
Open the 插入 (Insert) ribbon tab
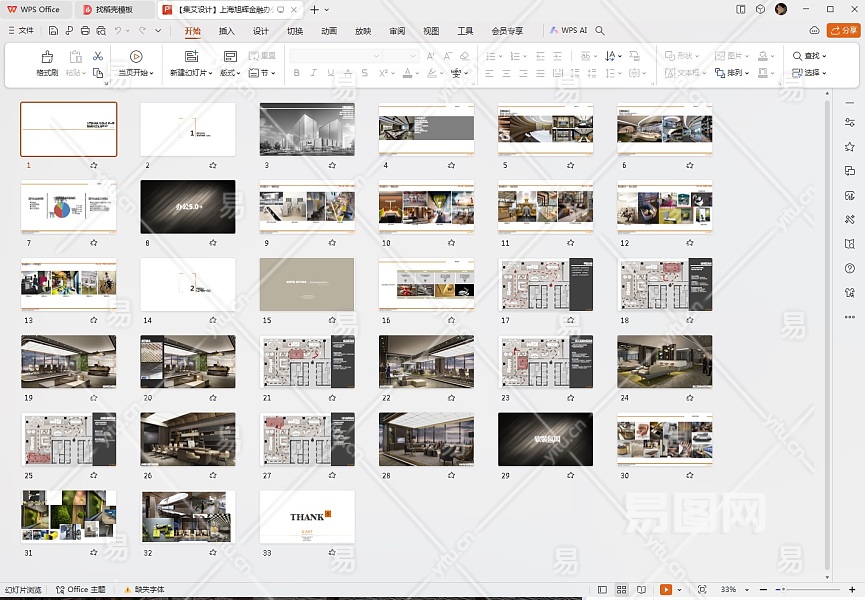[227, 31]
